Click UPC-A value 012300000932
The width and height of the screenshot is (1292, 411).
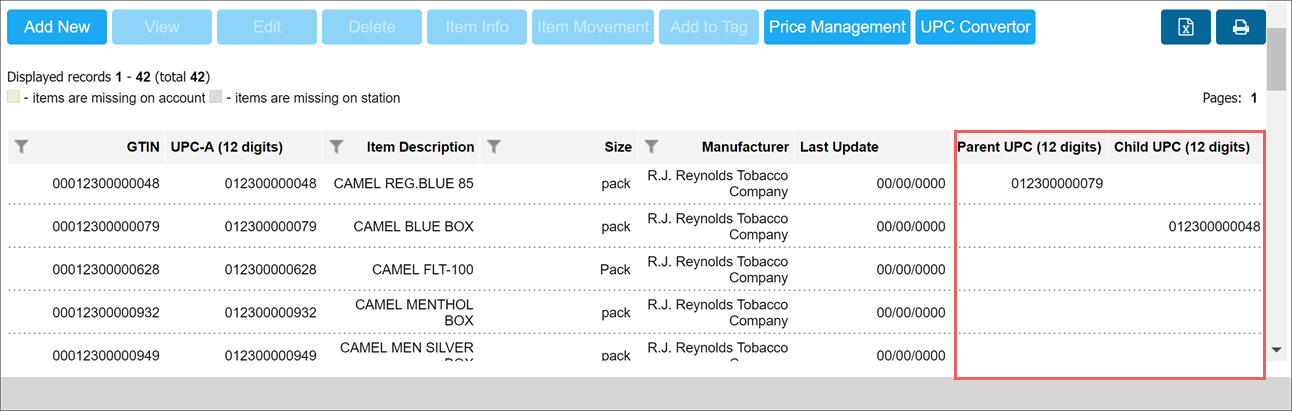point(270,312)
